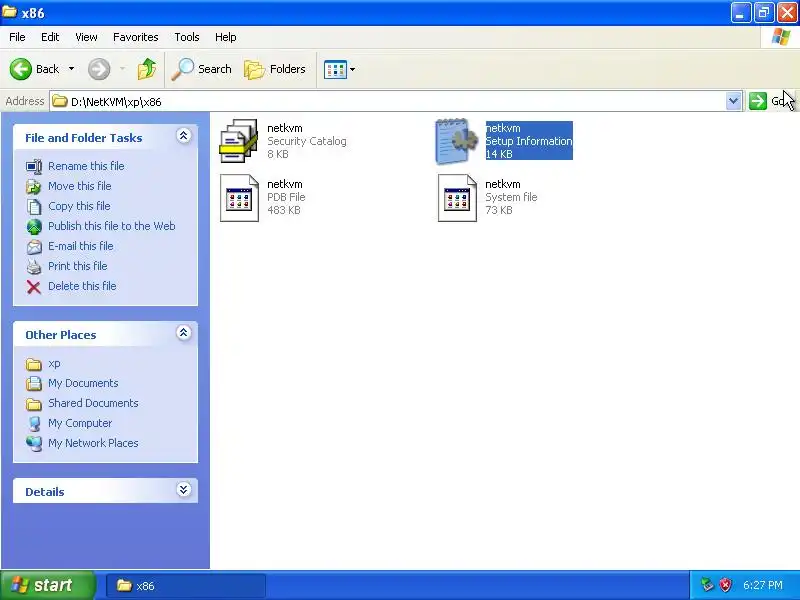Image resolution: width=800 pixels, height=600 pixels.
Task: Collapse the Other Places panel
Action: pyautogui.click(x=184, y=333)
